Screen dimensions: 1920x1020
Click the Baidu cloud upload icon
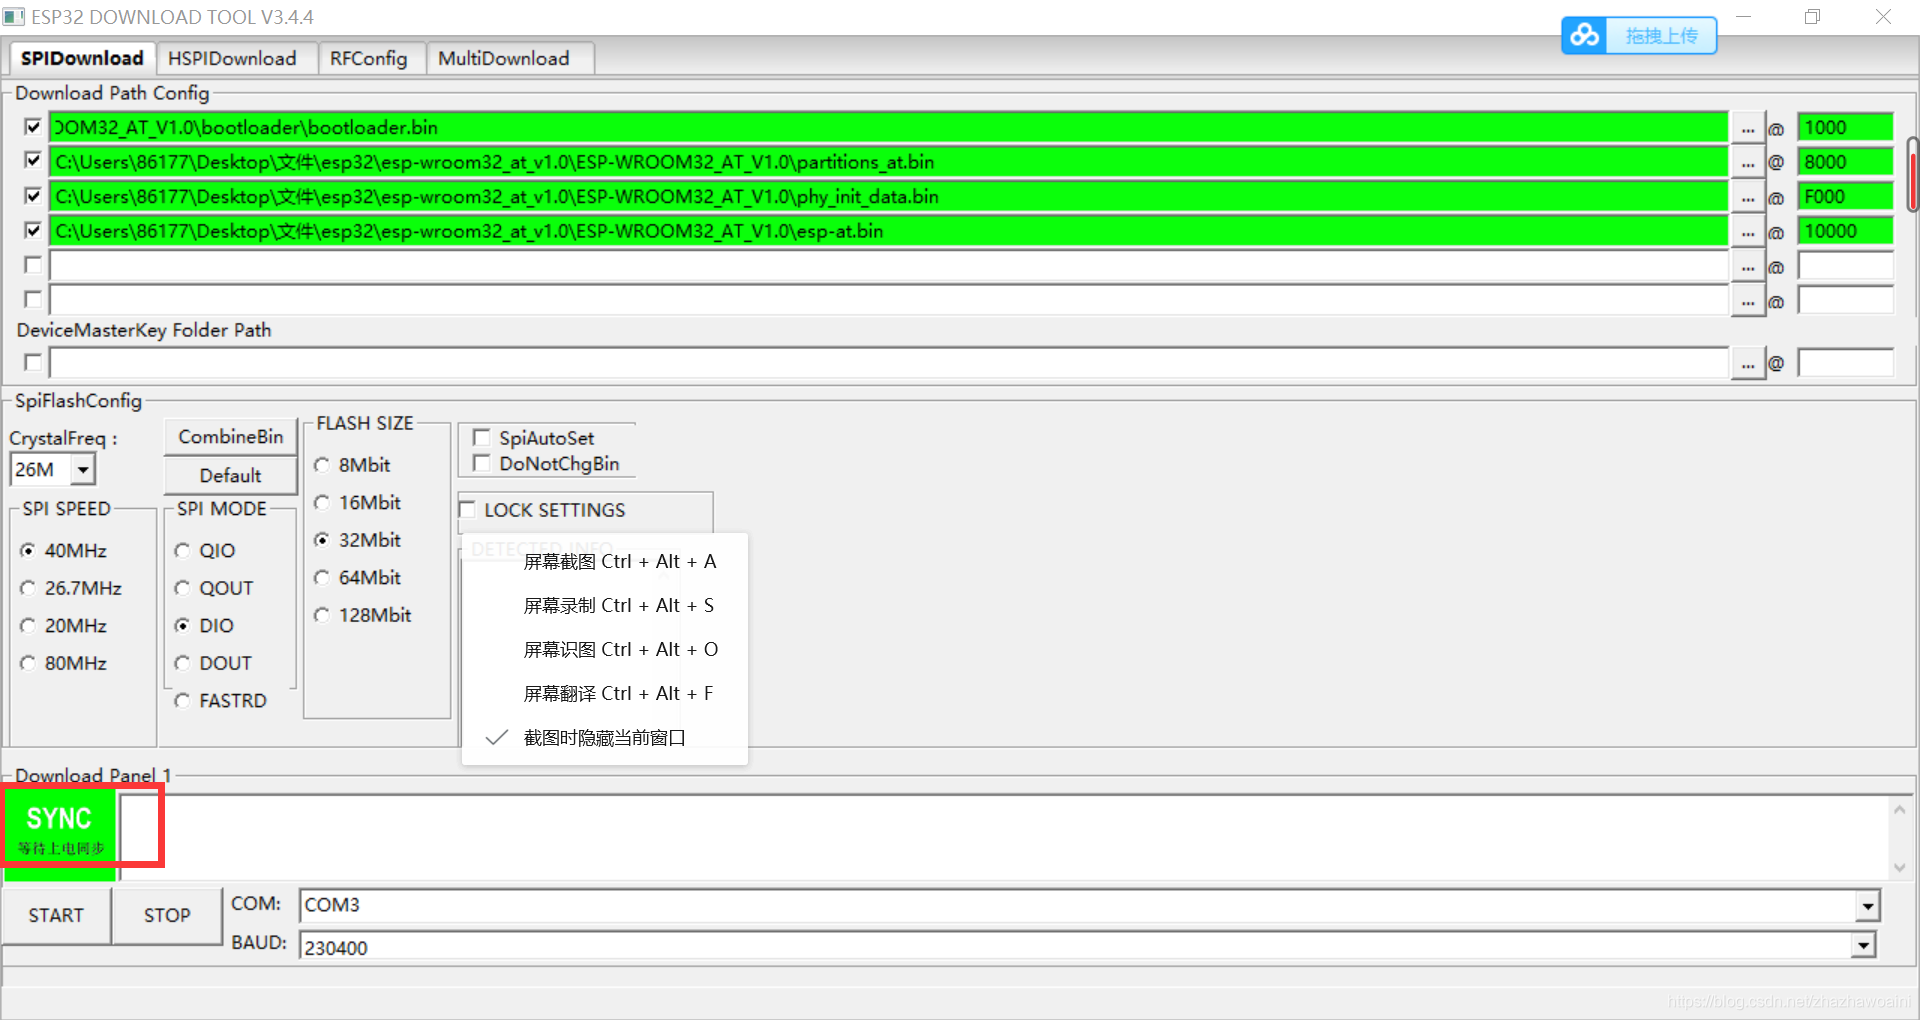(1584, 35)
